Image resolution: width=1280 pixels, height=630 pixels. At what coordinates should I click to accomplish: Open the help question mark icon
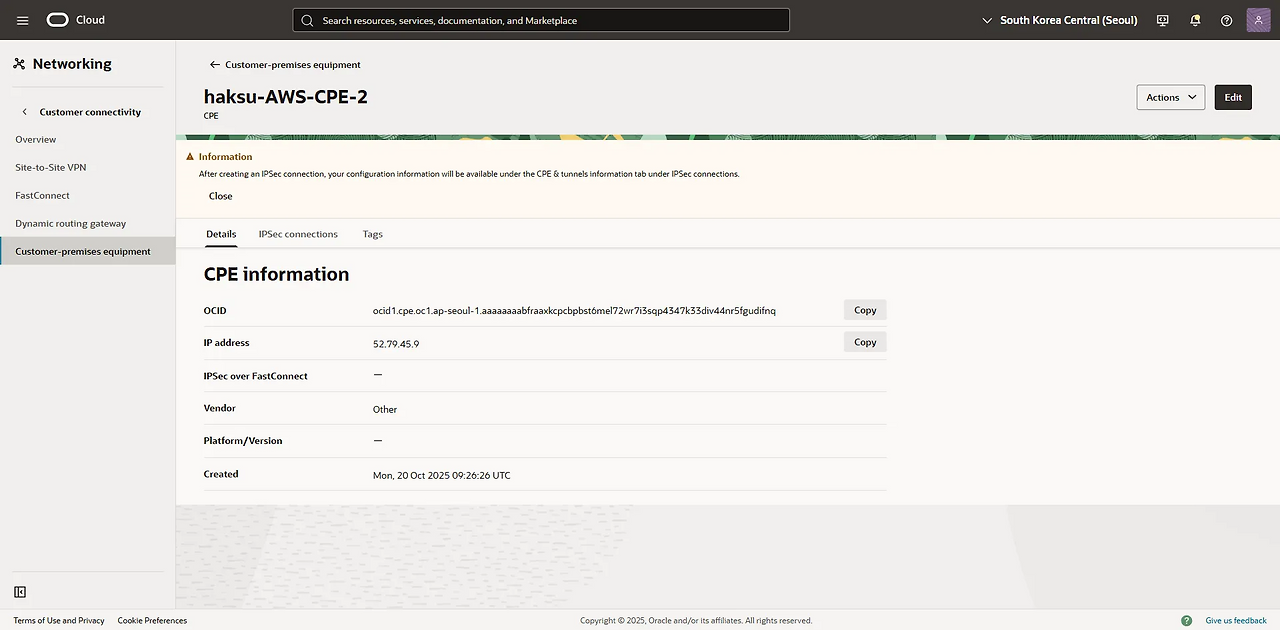point(1226,20)
